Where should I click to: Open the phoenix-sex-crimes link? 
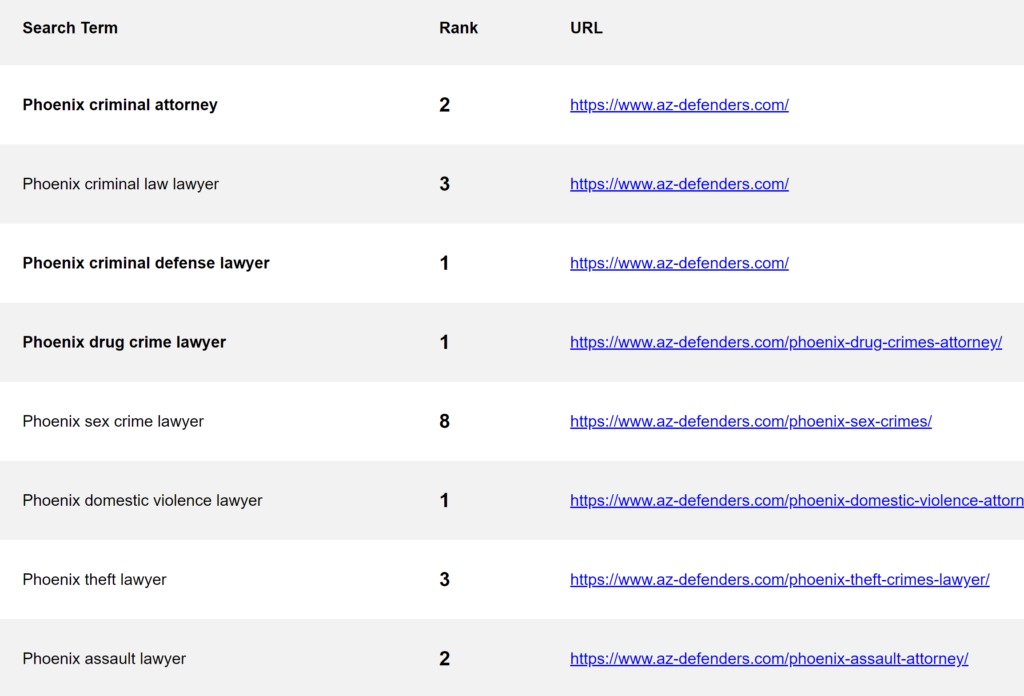[751, 421]
